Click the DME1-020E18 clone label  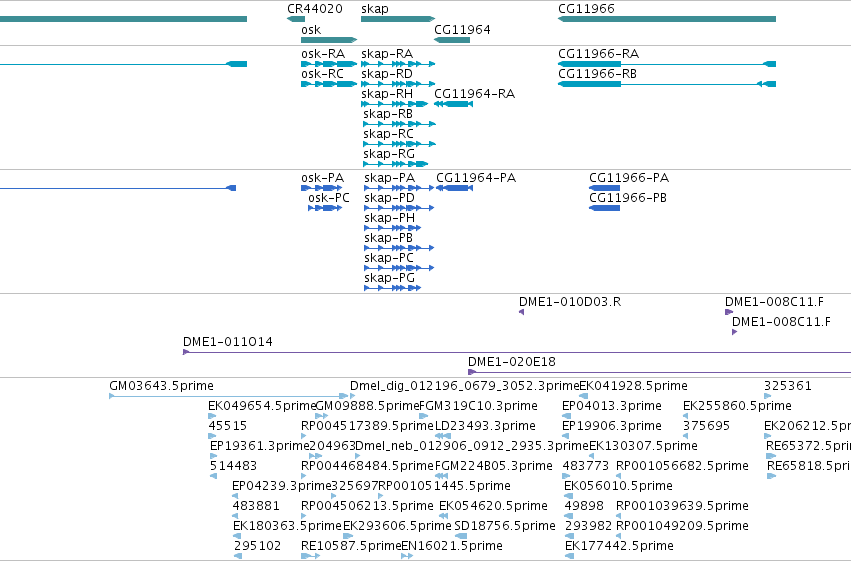coord(512,362)
